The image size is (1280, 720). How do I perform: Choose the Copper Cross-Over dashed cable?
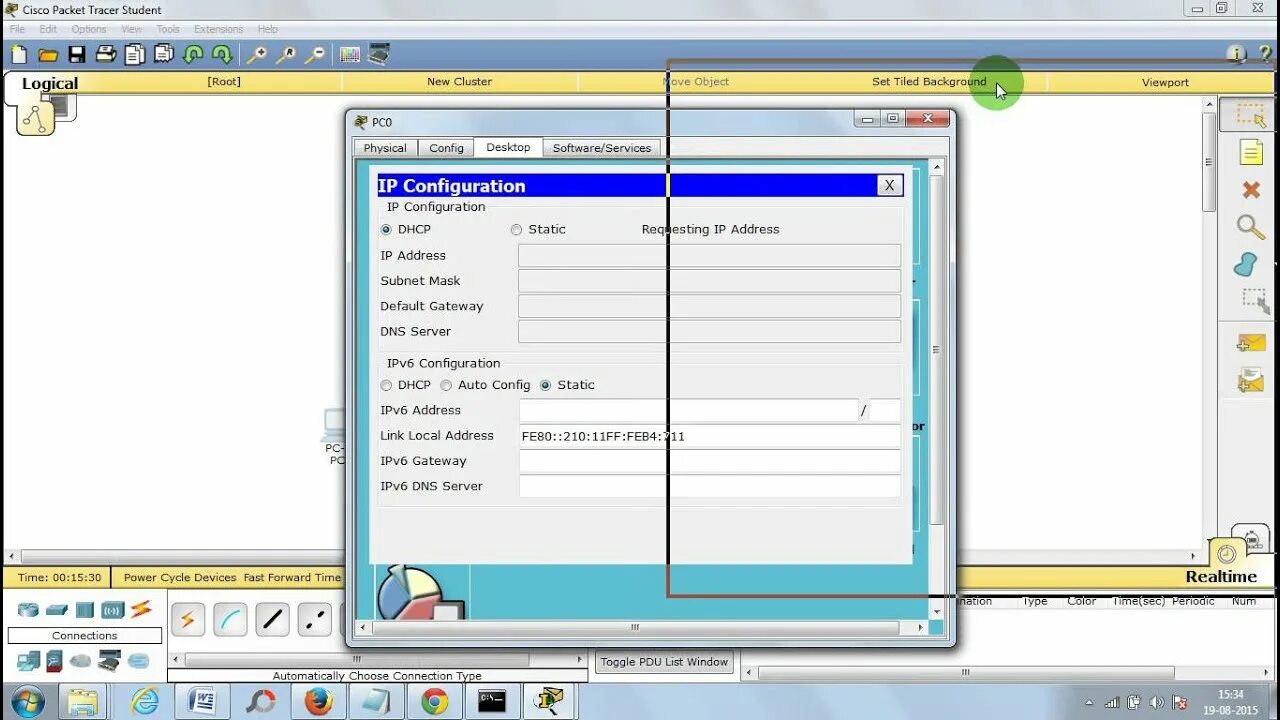coord(314,620)
